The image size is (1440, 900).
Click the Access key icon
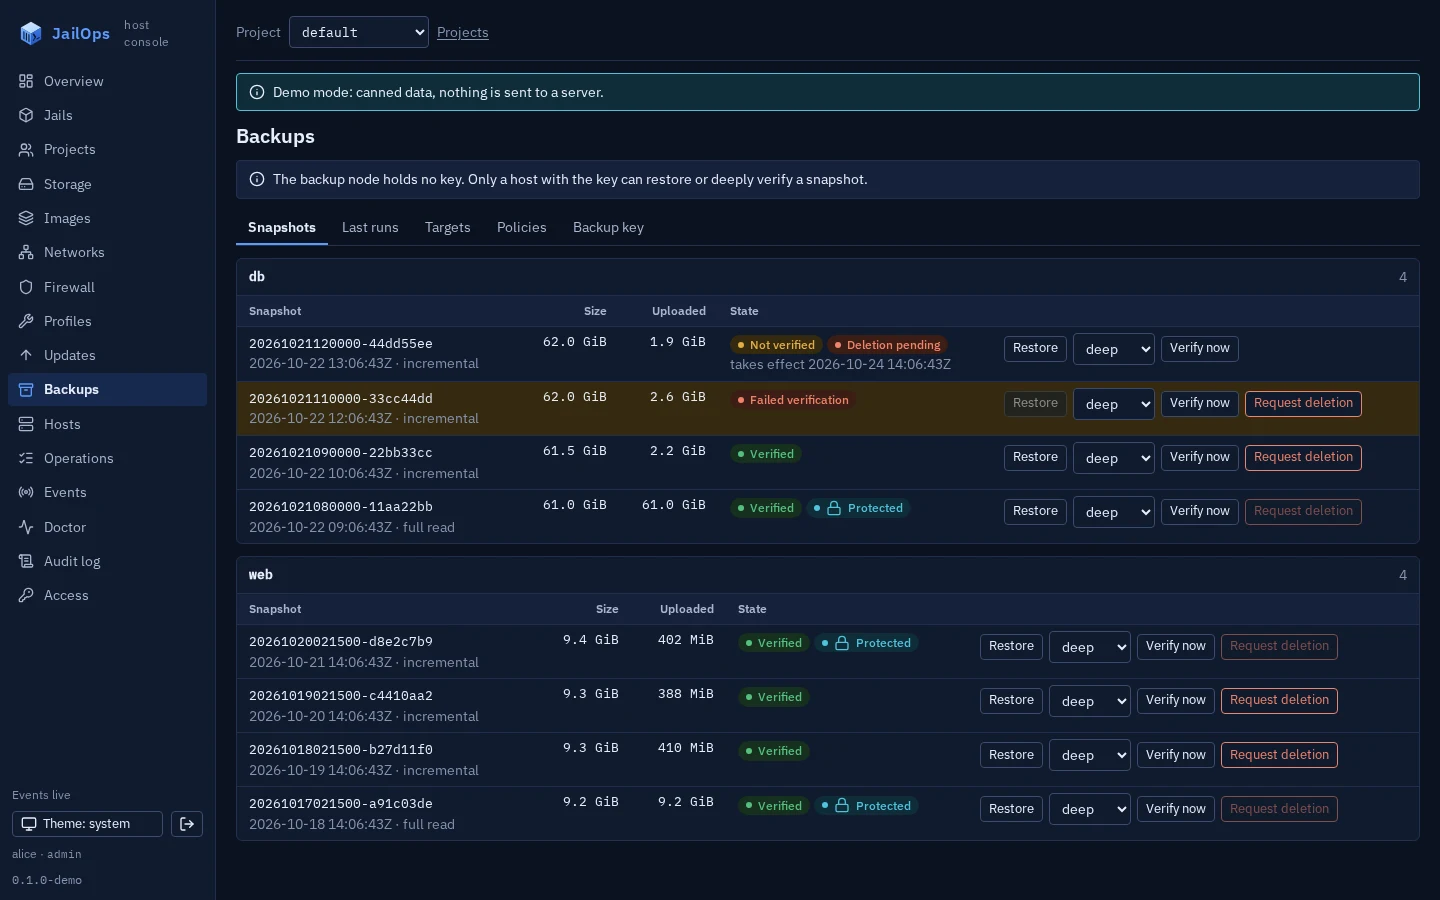point(26,595)
